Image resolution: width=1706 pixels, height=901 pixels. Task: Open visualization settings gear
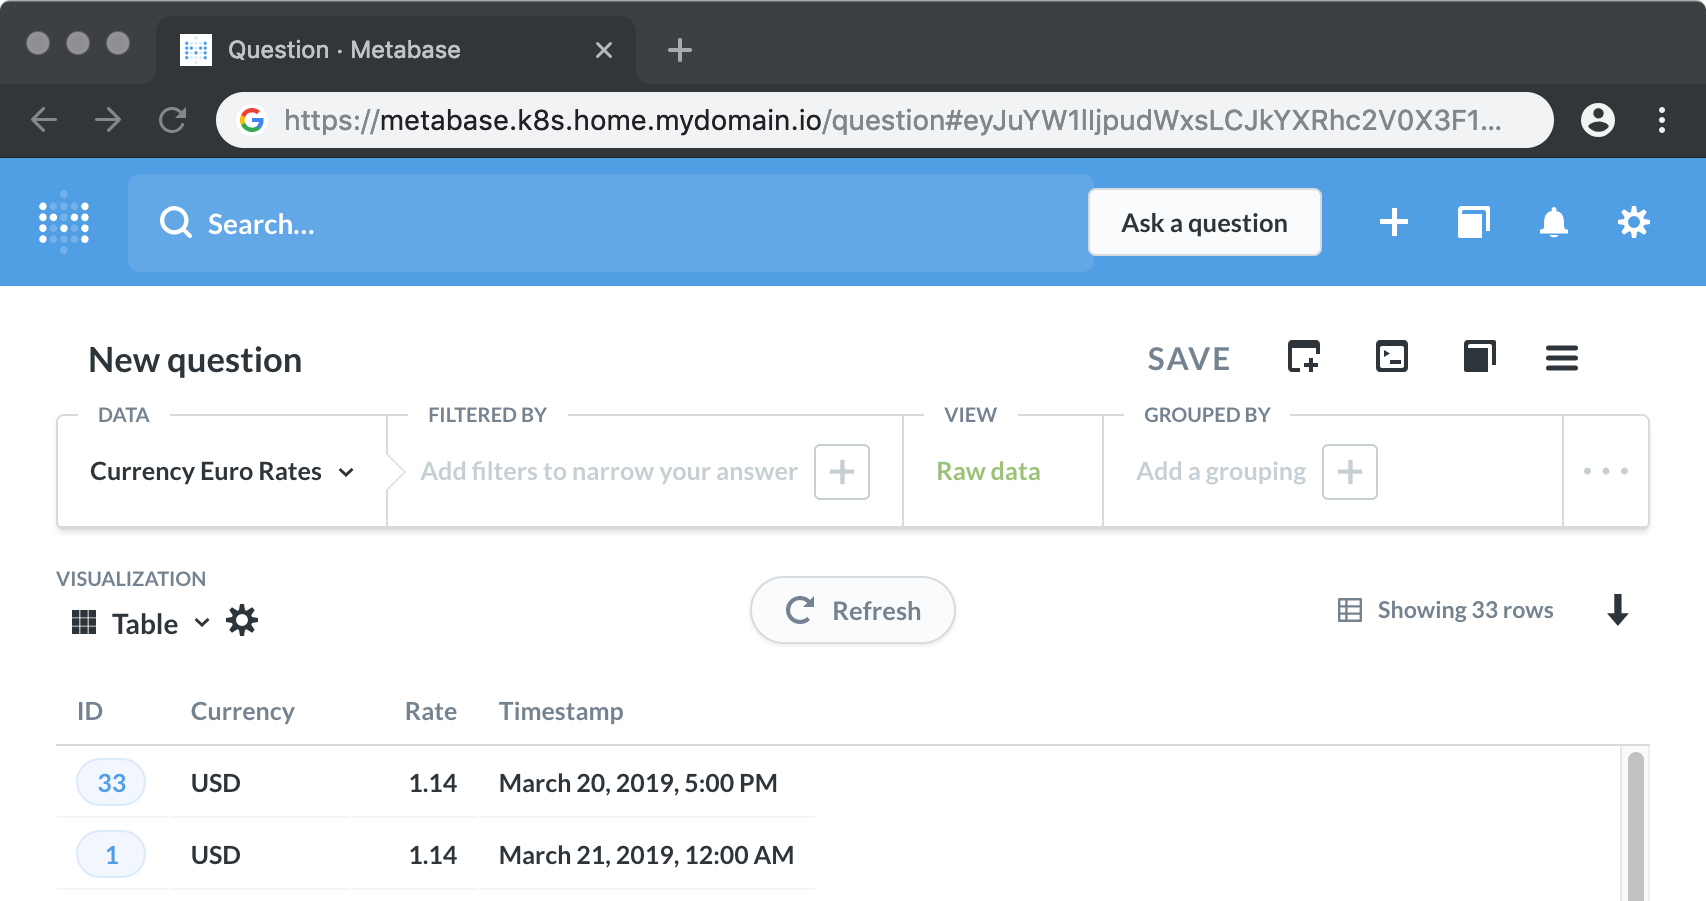242,621
